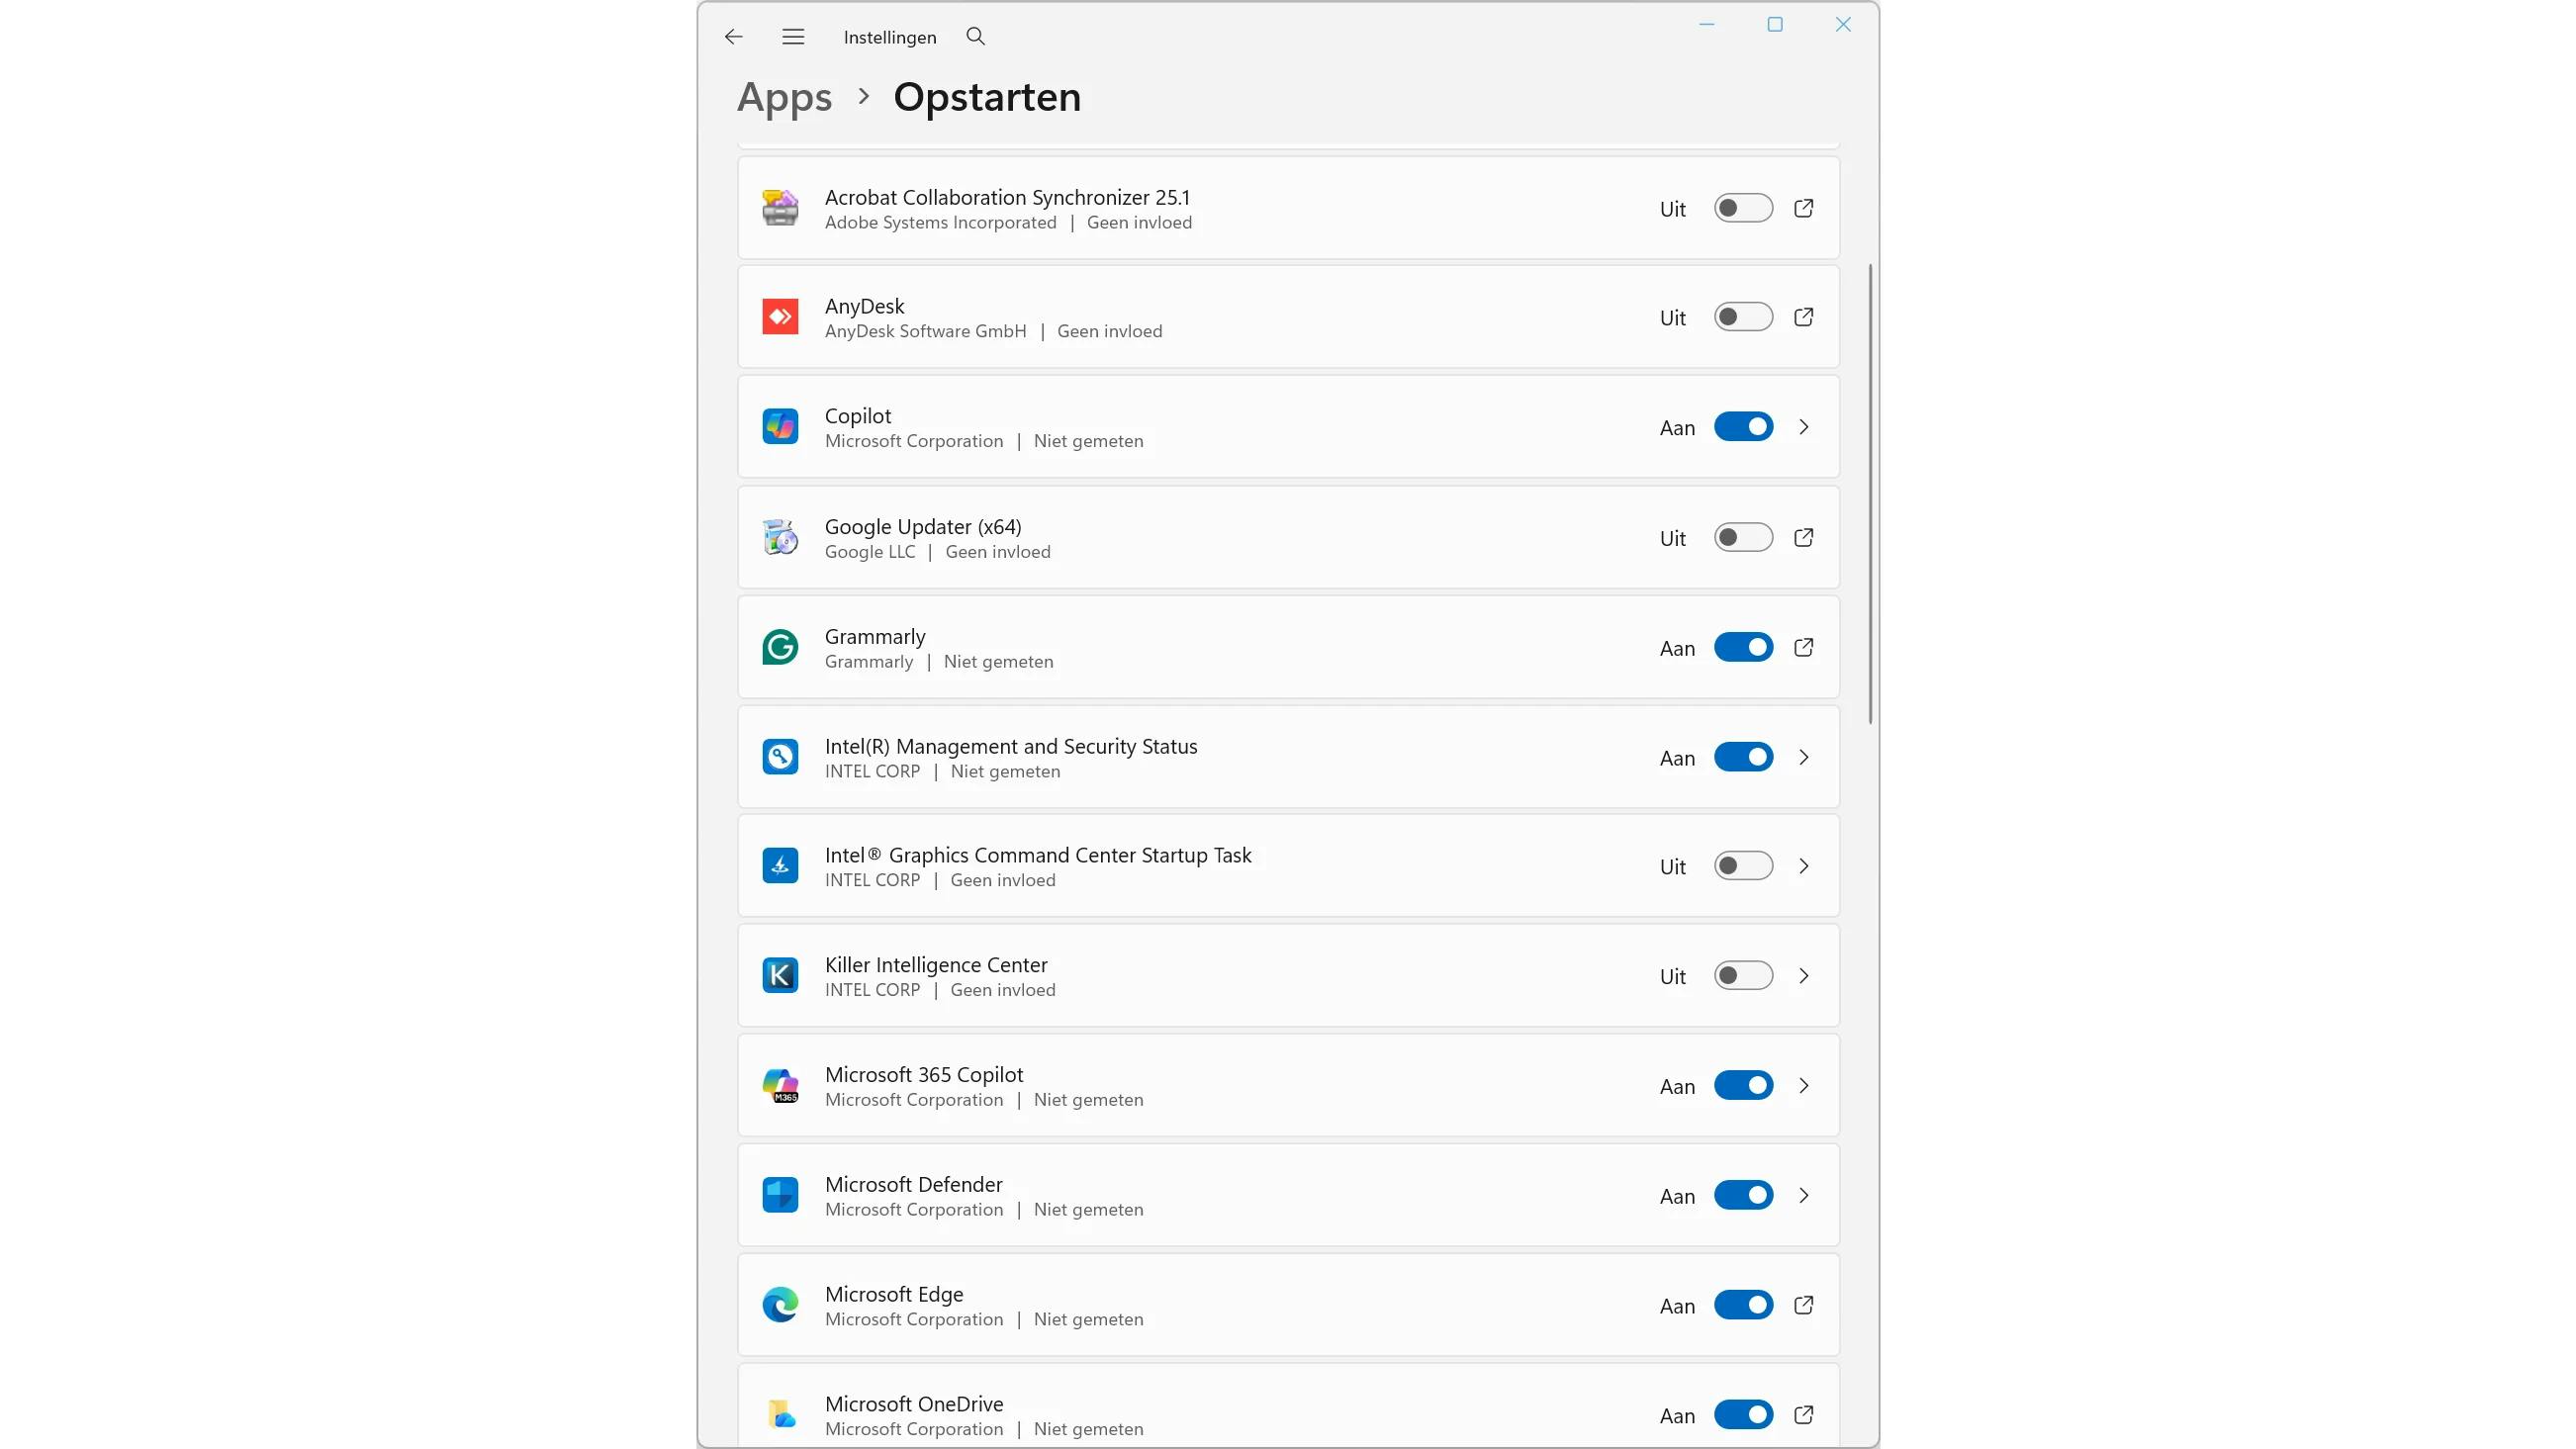The width and height of the screenshot is (2576, 1449).
Task: Expand the Microsoft 365 Copilot entry chevron
Action: coord(1803,1086)
